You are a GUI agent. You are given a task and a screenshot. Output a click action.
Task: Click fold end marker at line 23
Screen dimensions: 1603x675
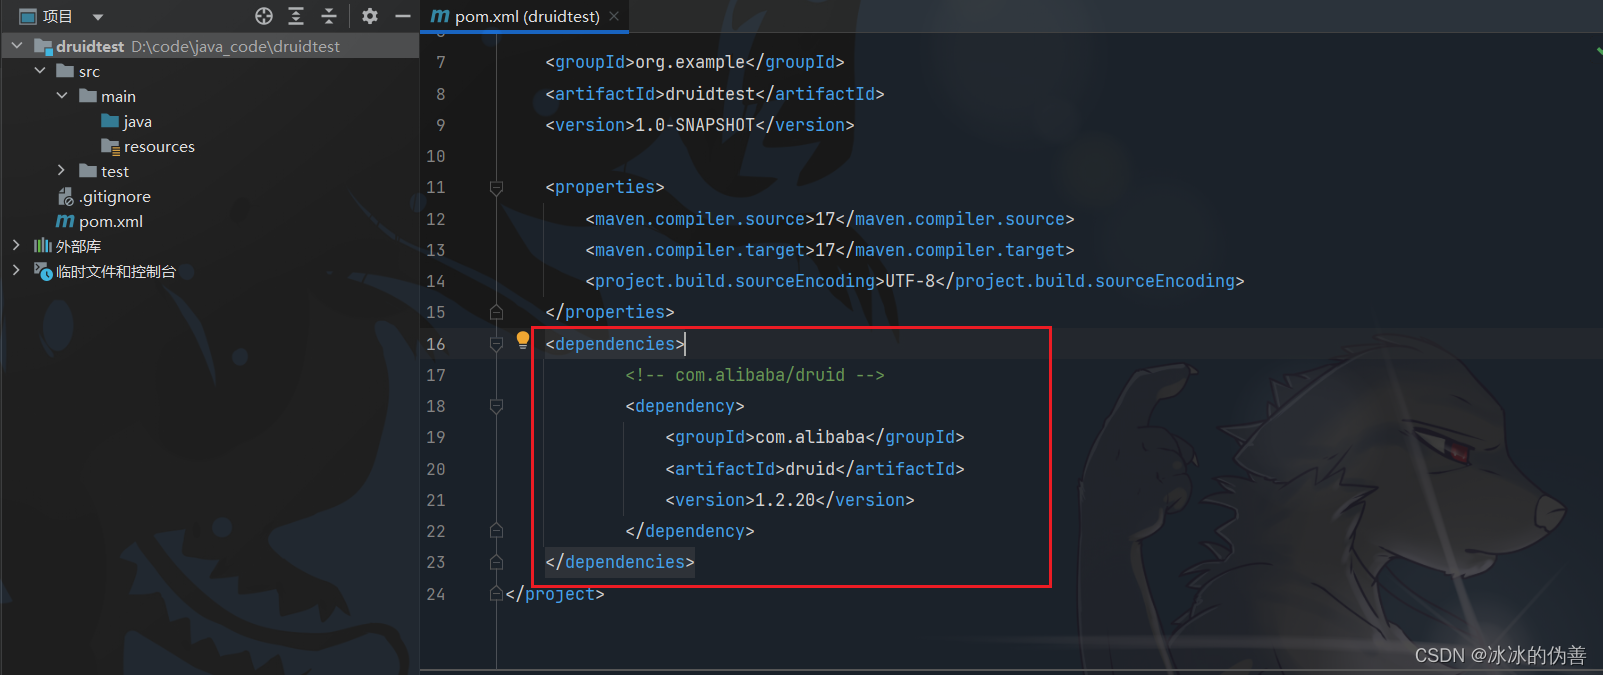coord(496,562)
